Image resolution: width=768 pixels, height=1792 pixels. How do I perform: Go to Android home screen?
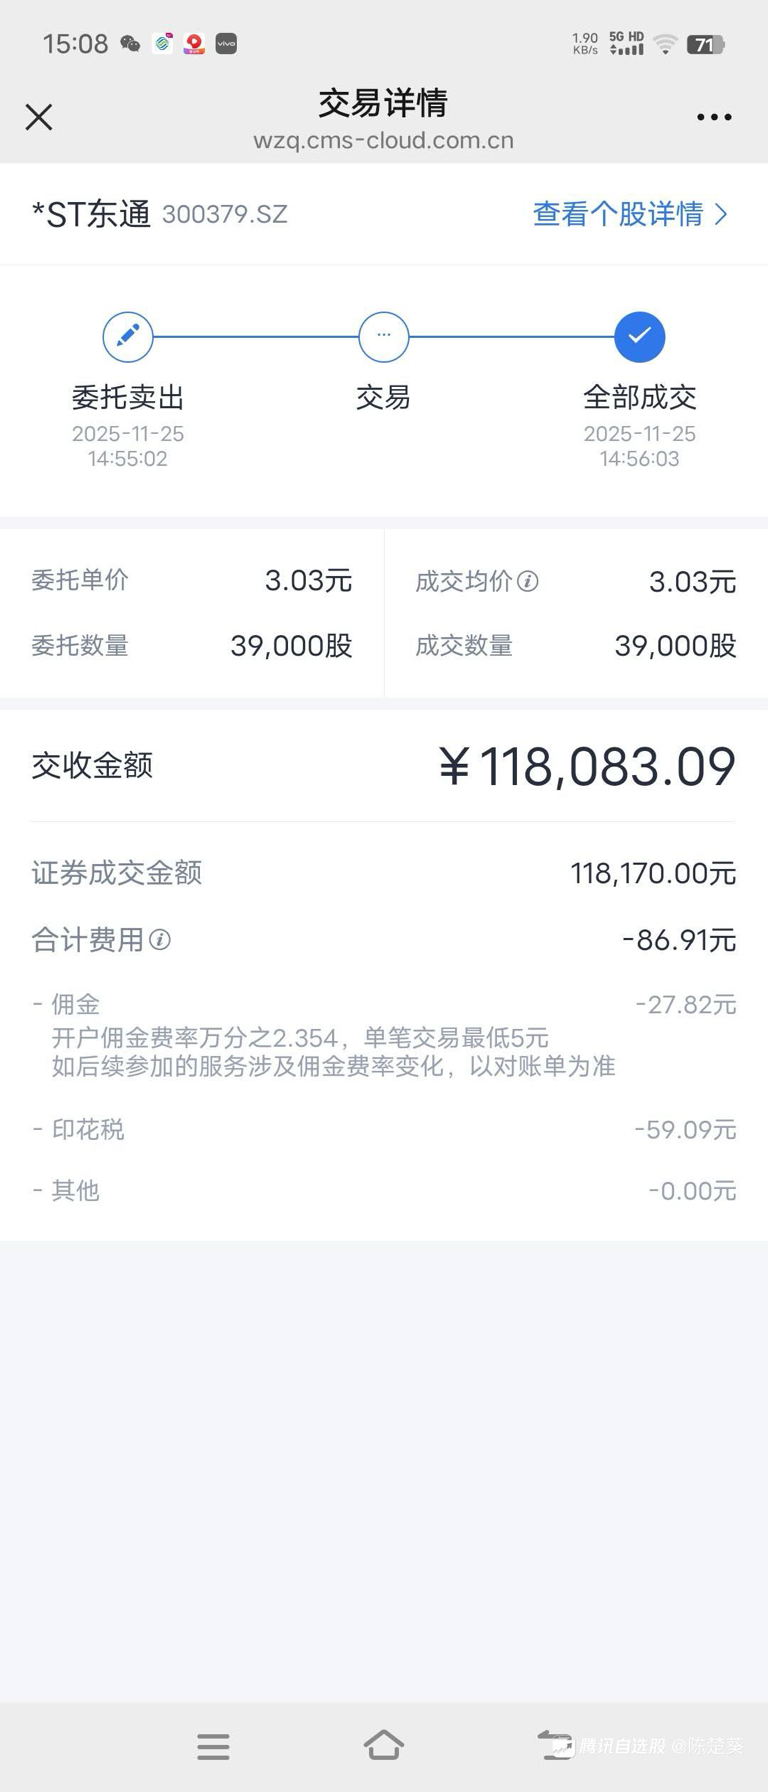coord(384,1745)
